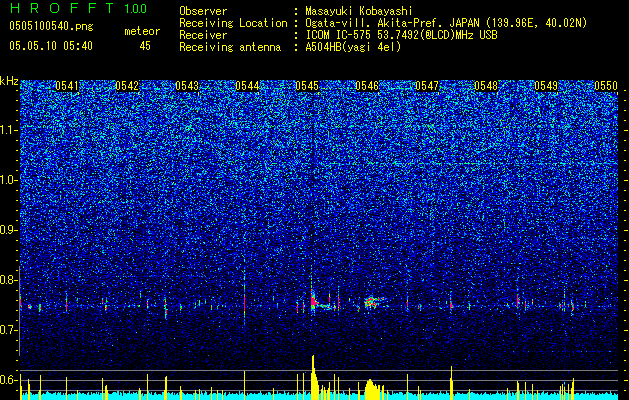Image resolution: width=629 pixels, height=400 pixels.
Task: Click the 0547 time marker
Action: tap(427, 86)
